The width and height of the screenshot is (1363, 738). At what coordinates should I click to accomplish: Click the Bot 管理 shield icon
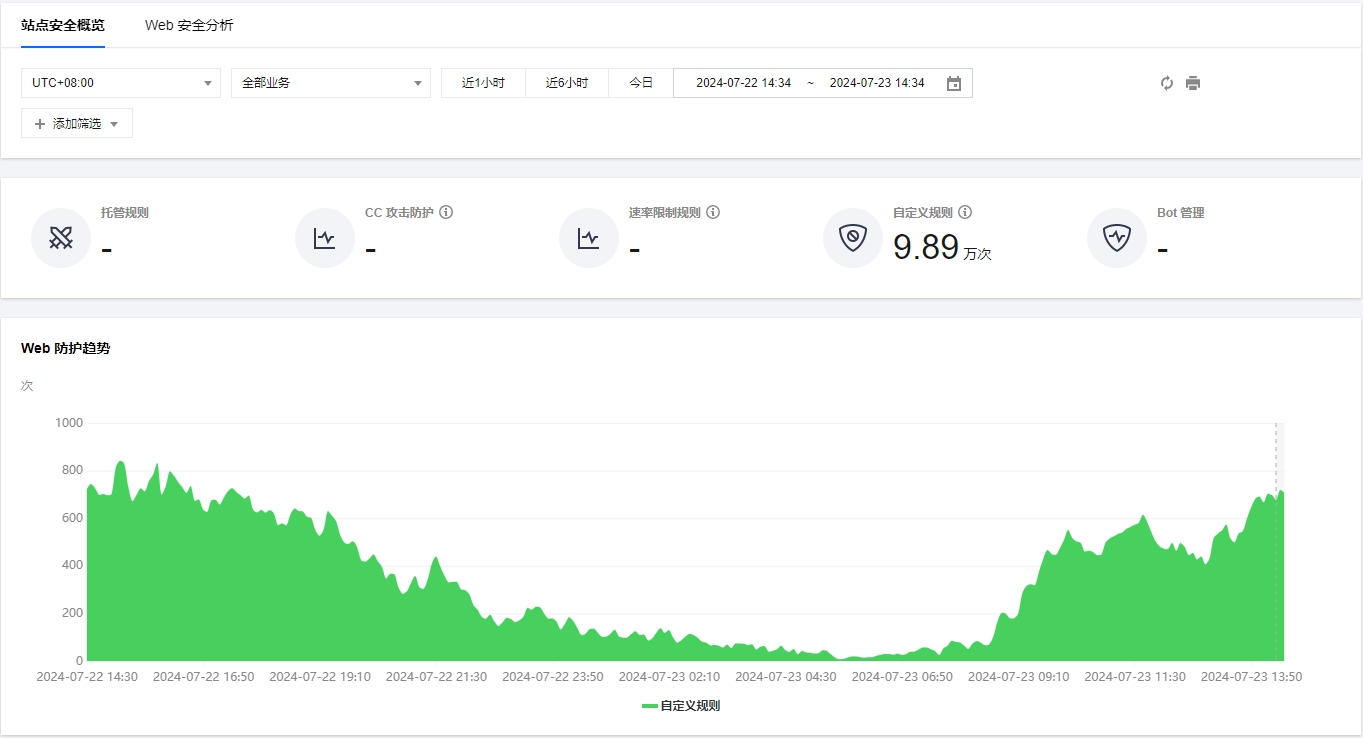point(1117,238)
